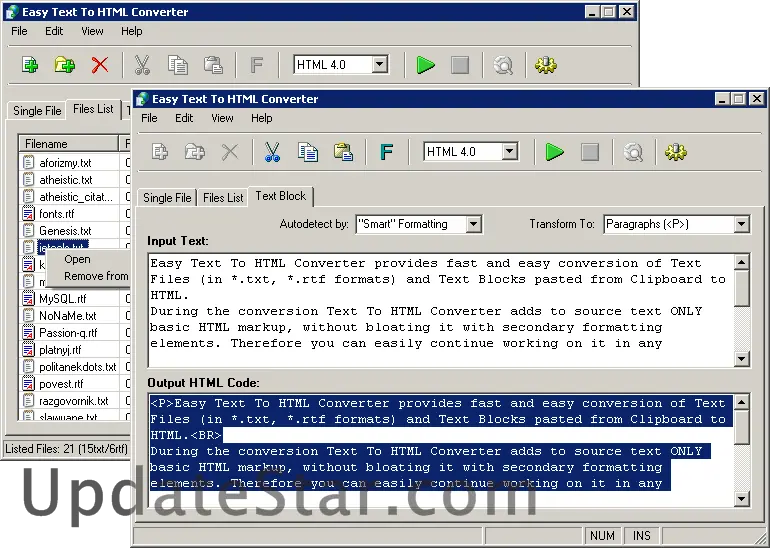Viewport: 770px width, 548px height.
Task: Switch to Single File tab in front window
Action: point(167,197)
